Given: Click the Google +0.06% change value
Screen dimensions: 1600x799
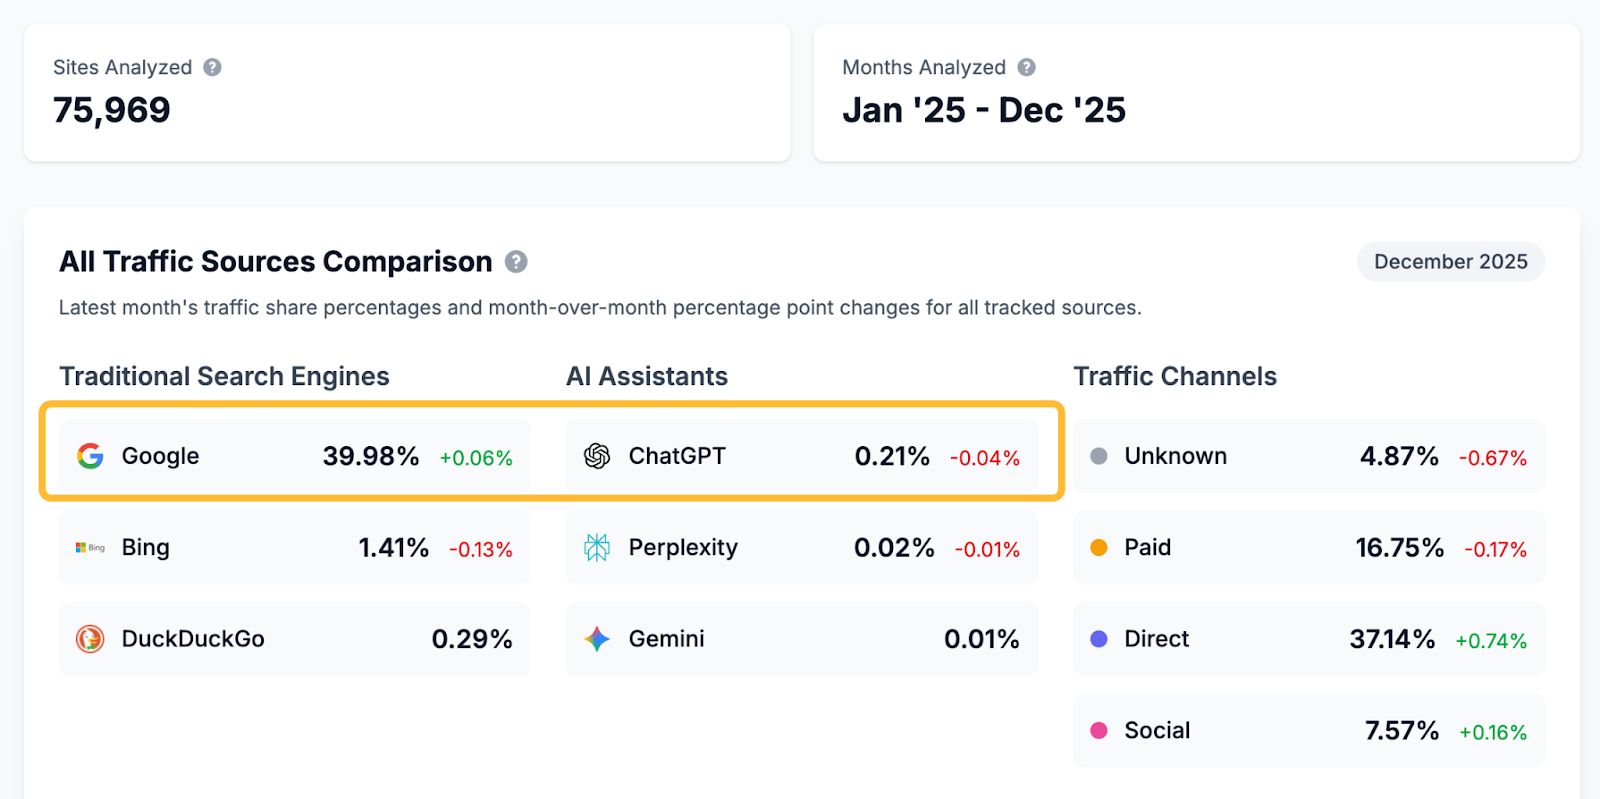Looking at the screenshot, I should (x=475, y=456).
